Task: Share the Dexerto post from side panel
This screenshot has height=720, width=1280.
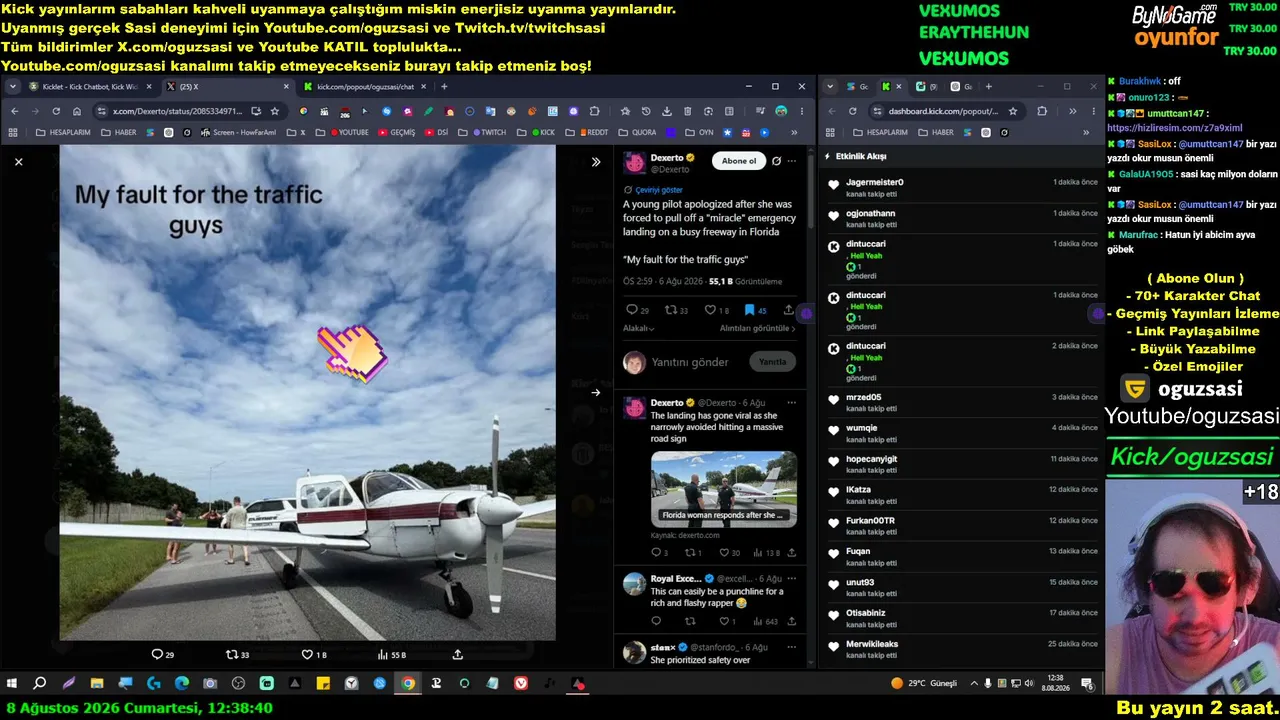Action: (789, 311)
